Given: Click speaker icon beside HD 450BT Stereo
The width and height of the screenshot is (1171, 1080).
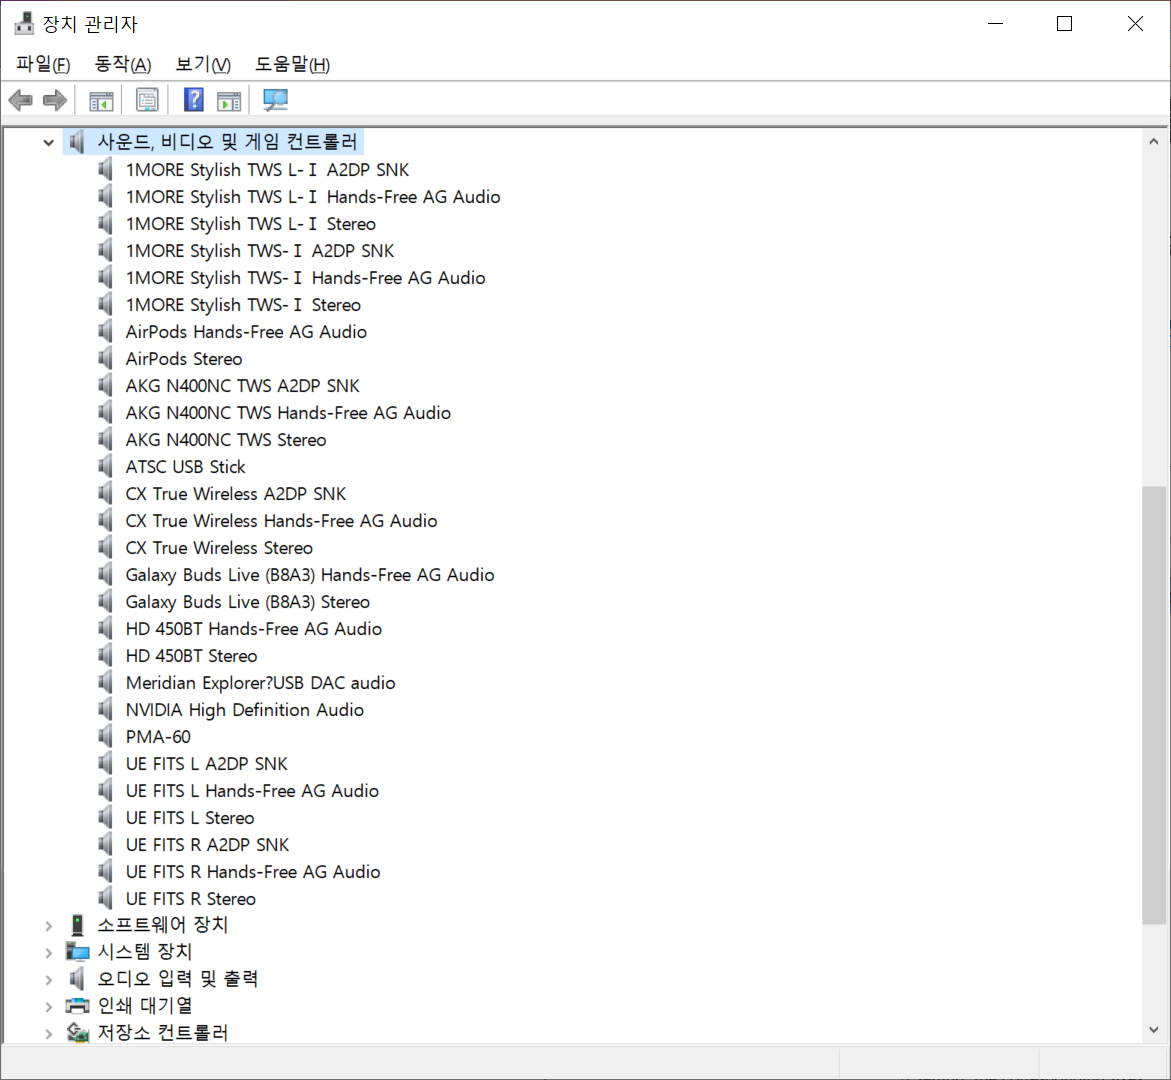Looking at the screenshot, I should tap(105, 656).
